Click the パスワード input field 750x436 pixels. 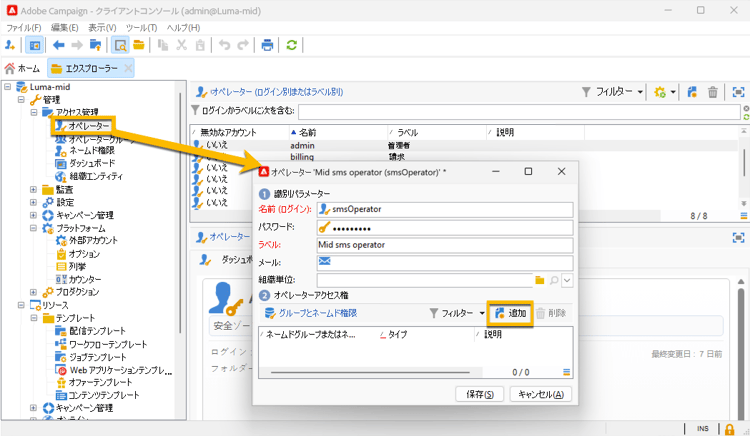445,228
